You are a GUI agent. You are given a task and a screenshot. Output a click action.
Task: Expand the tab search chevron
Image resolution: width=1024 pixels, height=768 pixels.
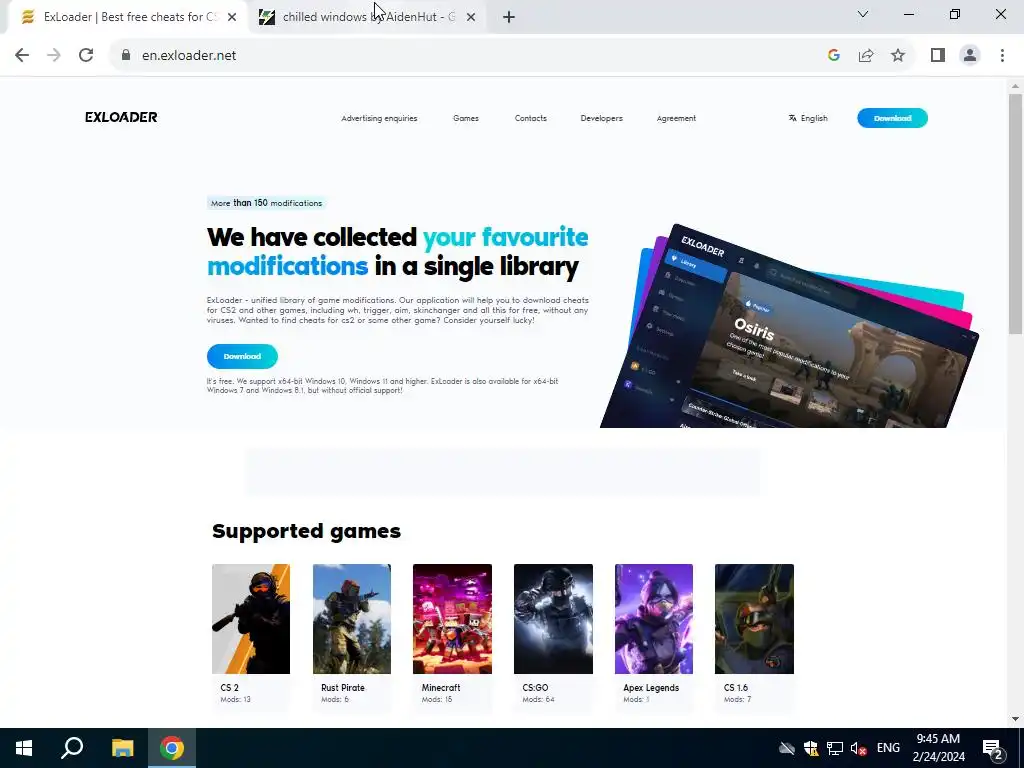point(863,14)
